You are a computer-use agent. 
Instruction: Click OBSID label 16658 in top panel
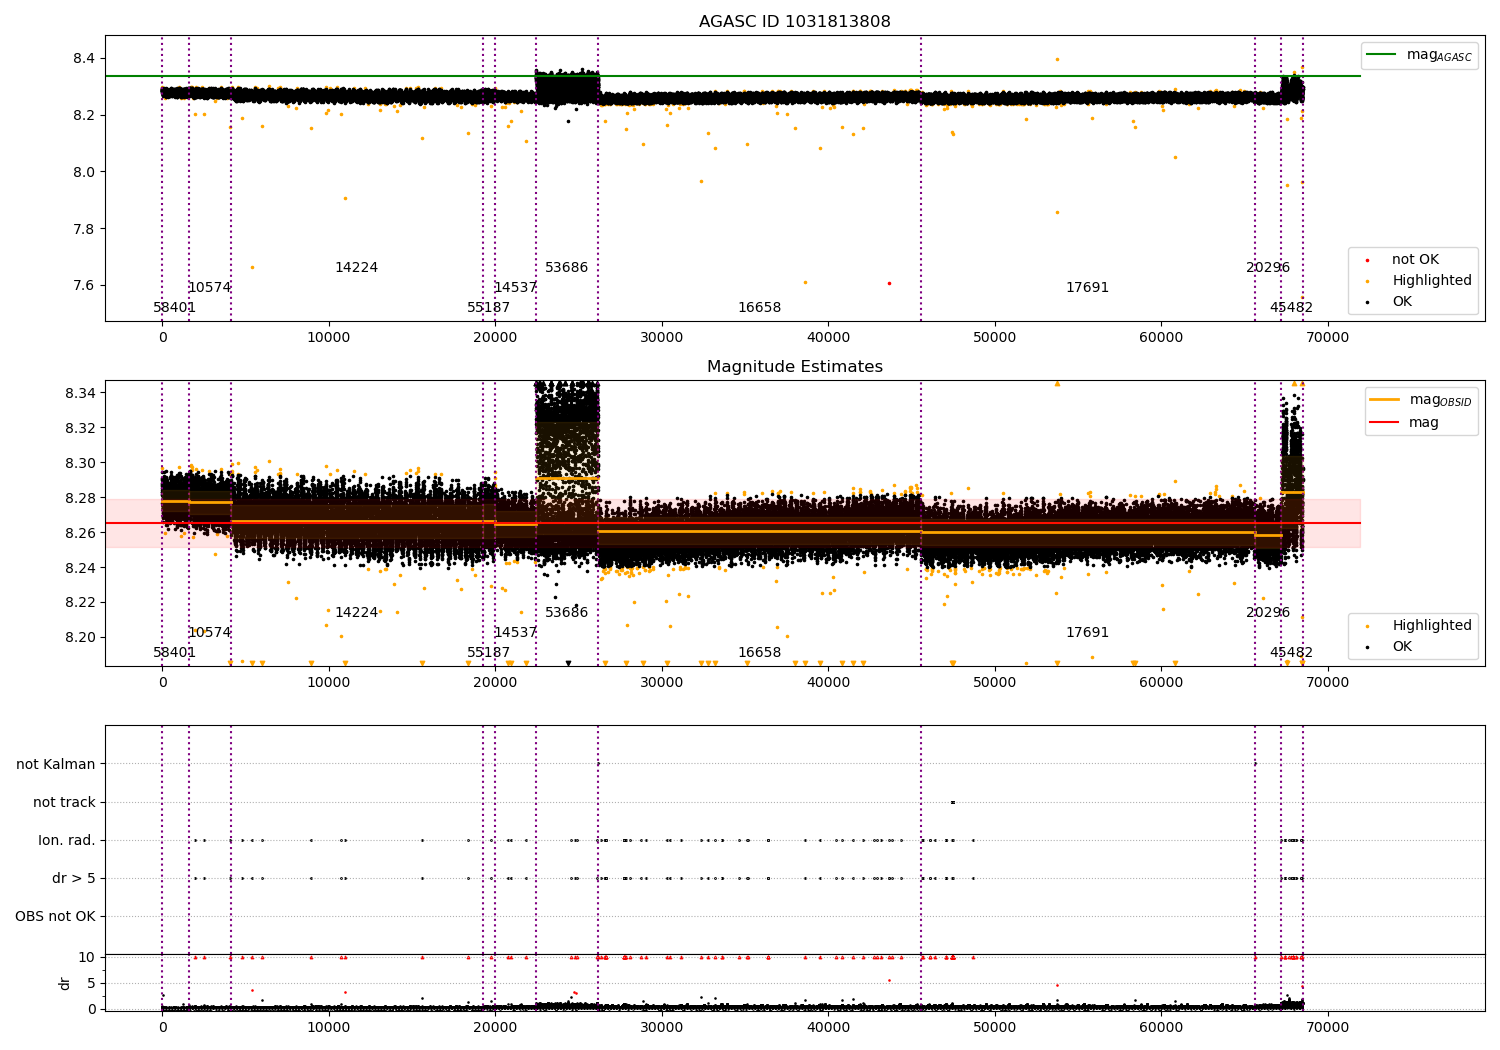[760, 308]
